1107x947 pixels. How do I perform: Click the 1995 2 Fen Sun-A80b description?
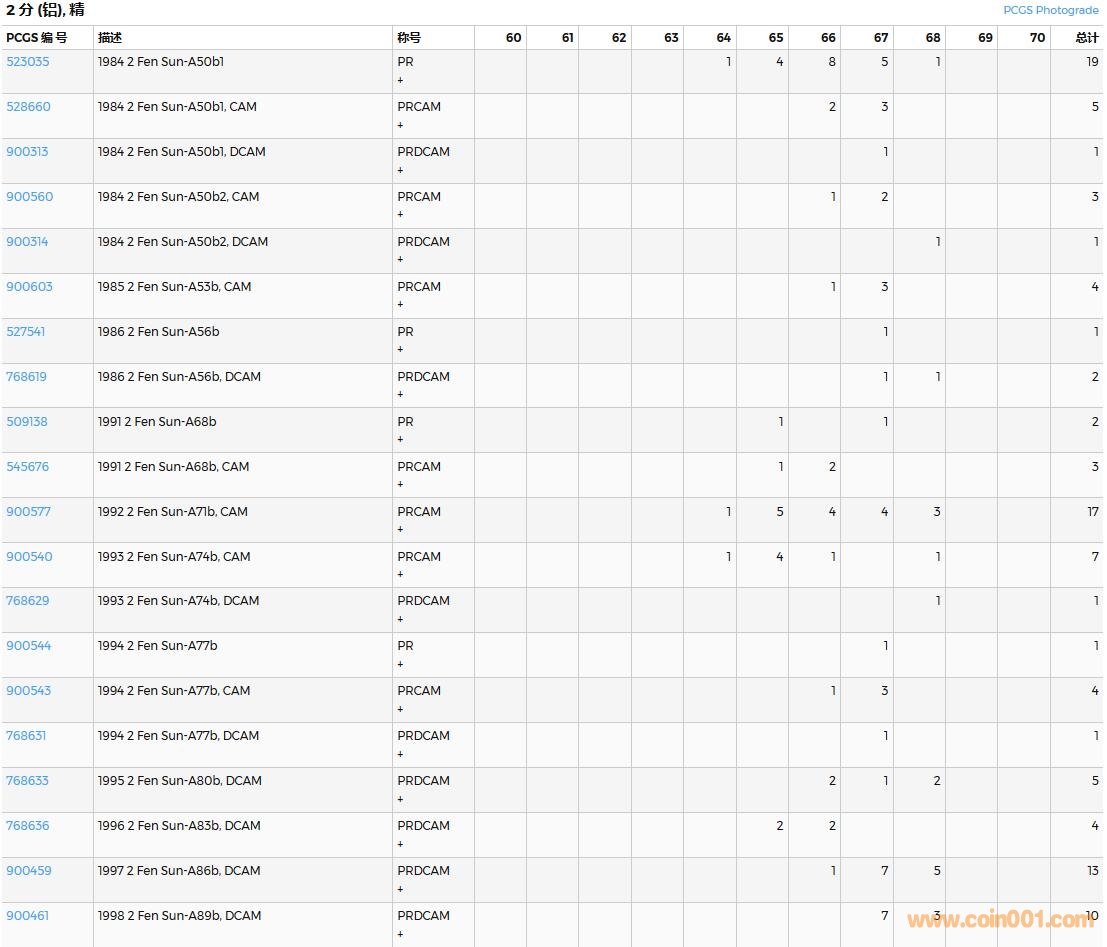180,781
